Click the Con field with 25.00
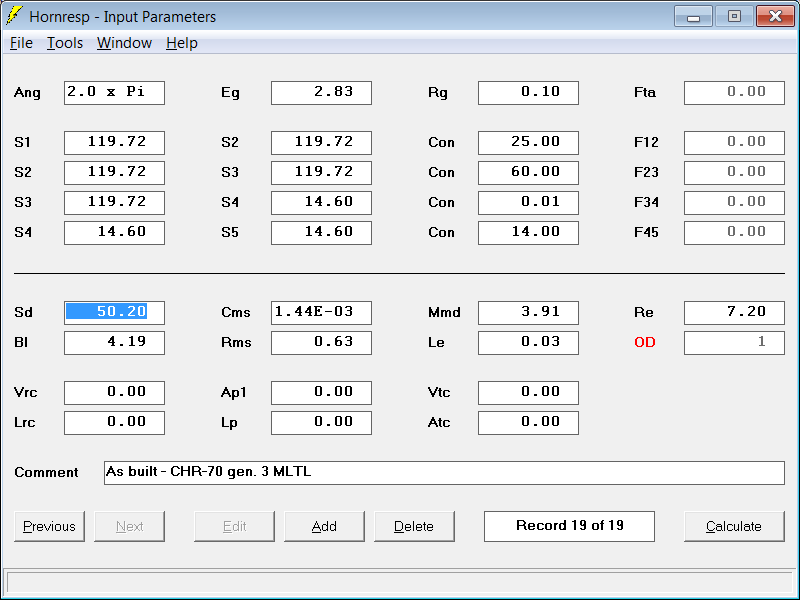The image size is (800, 600). point(528,143)
